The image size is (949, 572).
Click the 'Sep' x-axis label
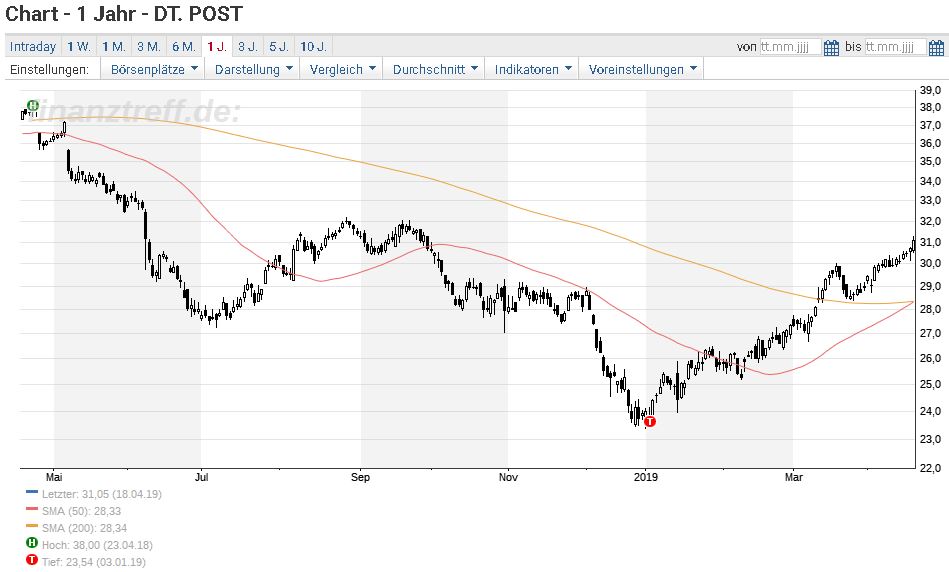pyautogui.click(x=360, y=477)
